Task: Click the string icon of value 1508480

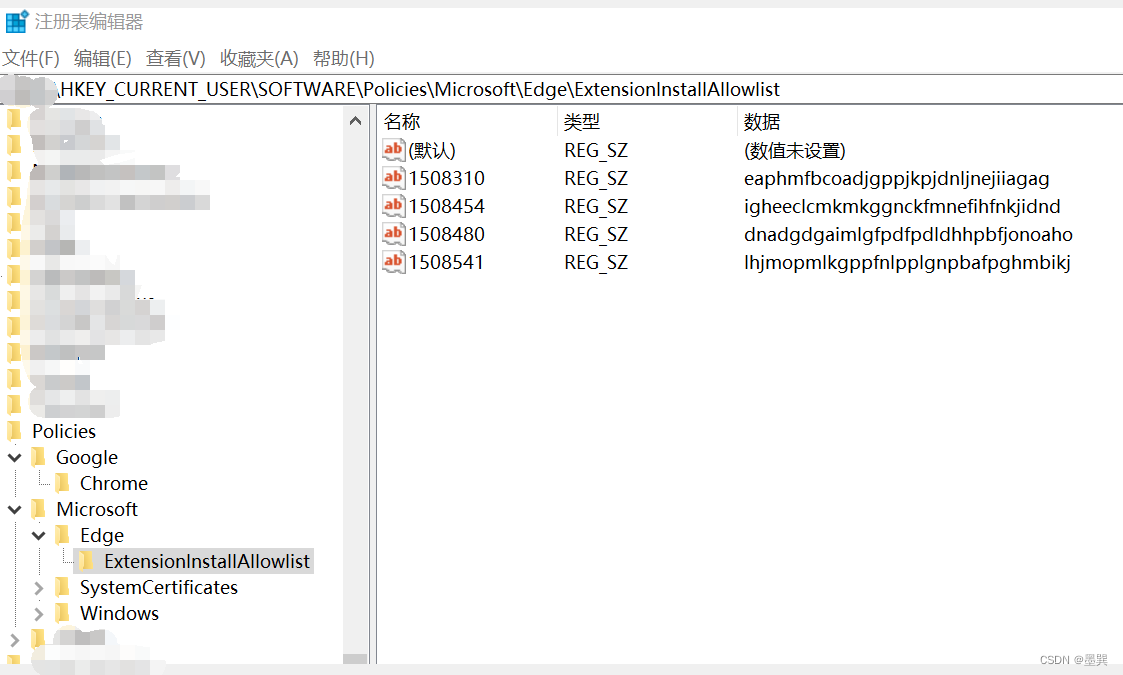Action: pyautogui.click(x=393, y=234)
